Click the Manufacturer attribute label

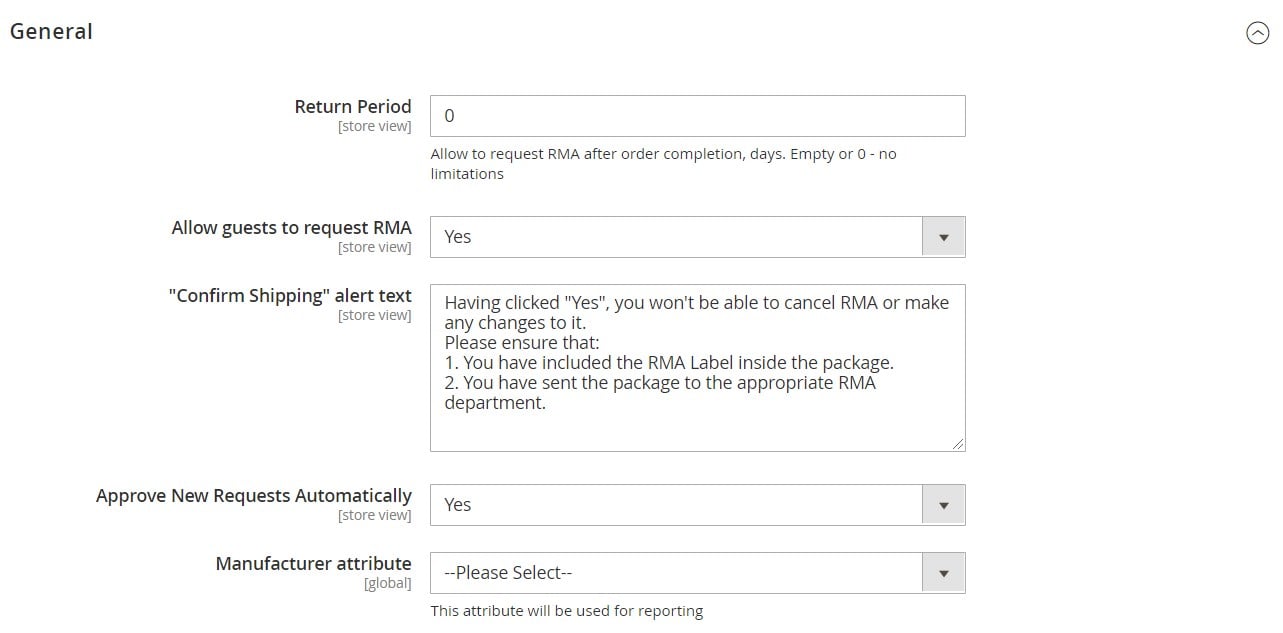tap(314, 563)
